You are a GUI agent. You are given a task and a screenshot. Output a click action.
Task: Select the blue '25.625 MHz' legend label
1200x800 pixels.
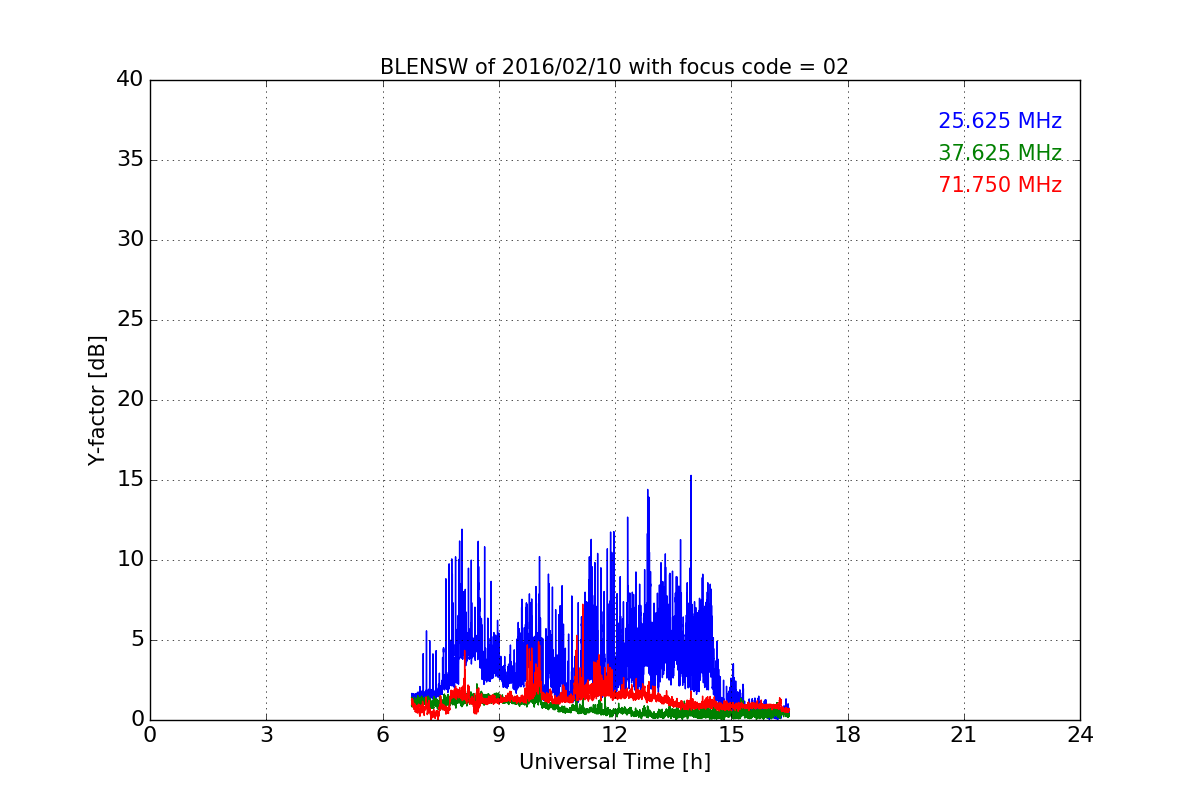(1000, 121)
